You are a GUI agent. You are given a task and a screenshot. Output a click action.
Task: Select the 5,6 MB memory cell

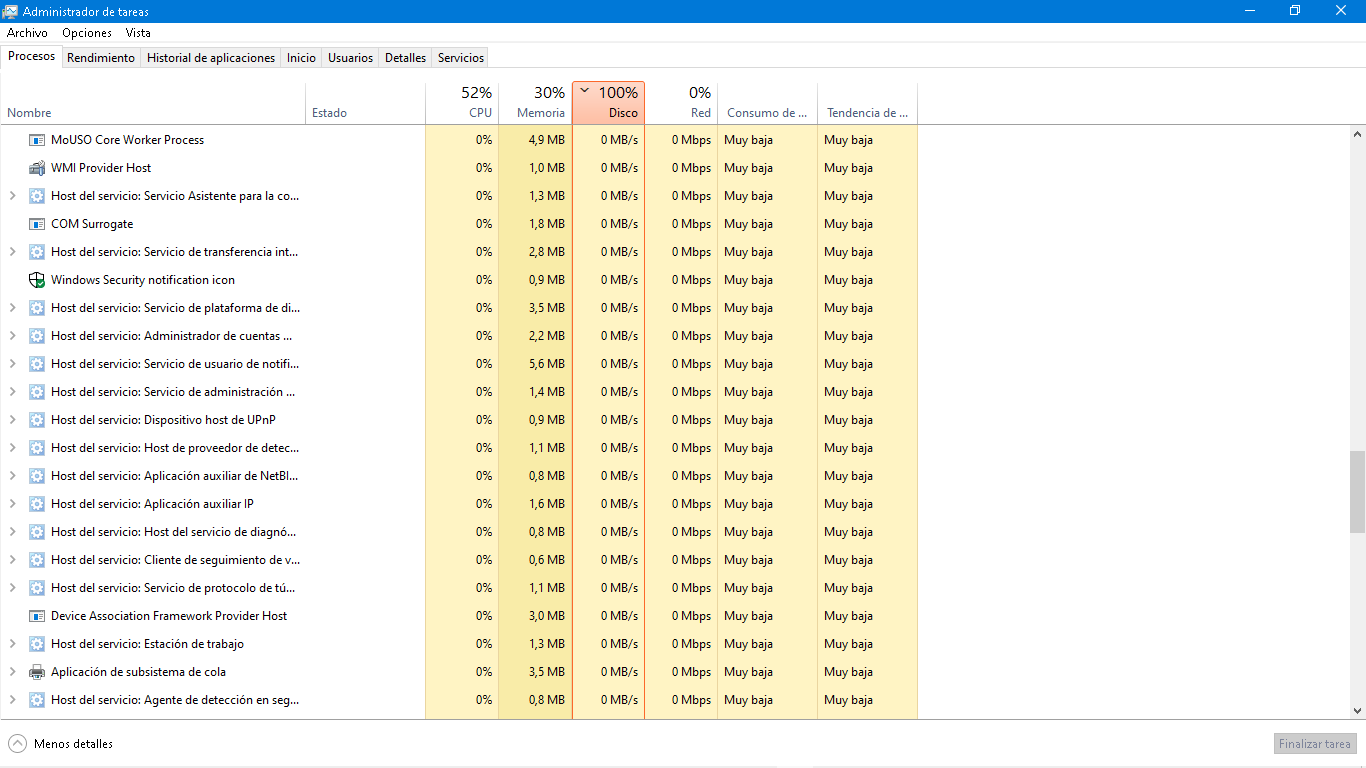535,364
